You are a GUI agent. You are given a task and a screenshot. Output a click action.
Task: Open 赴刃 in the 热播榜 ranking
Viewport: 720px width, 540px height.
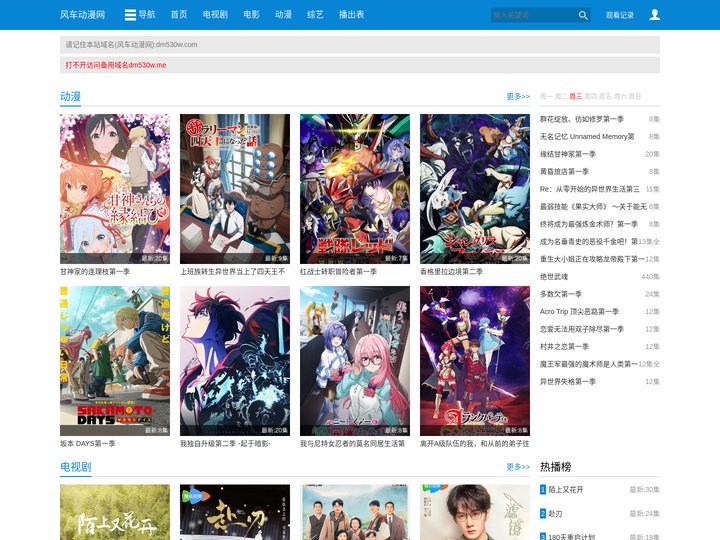pyautogui.click(x=555, y=514)
